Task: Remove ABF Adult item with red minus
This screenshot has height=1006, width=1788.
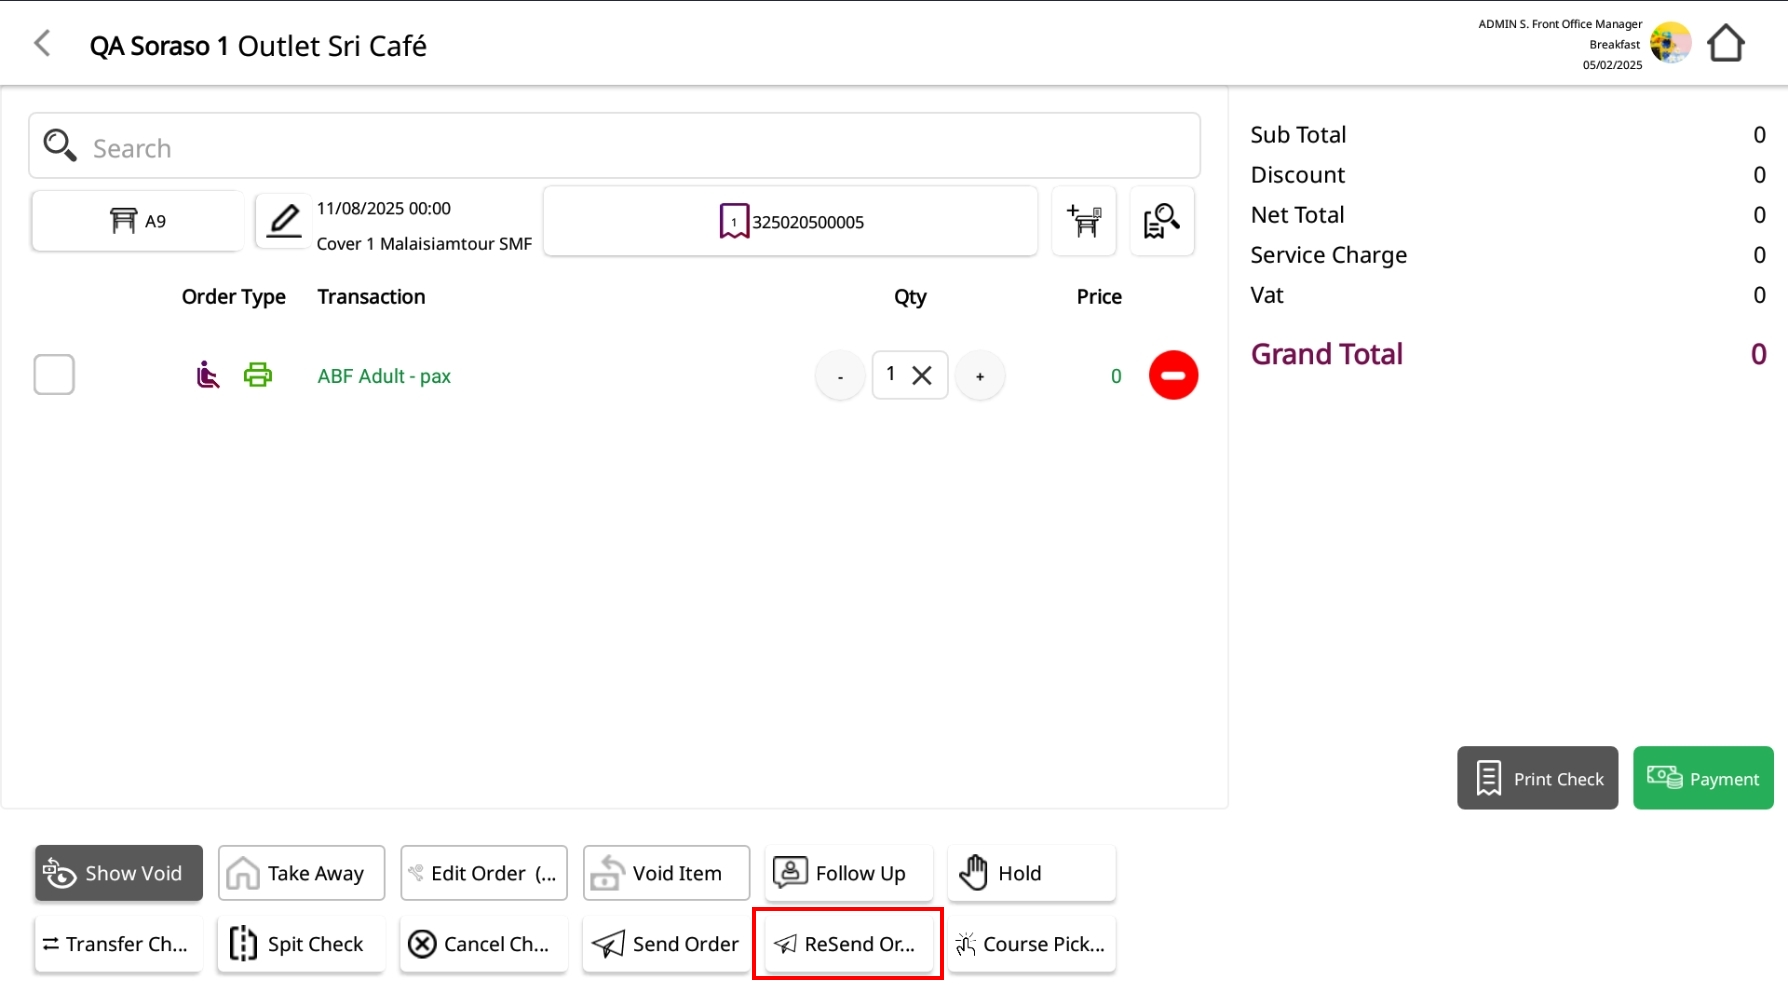Action: pyautogui.click(x=1173, y=375)
